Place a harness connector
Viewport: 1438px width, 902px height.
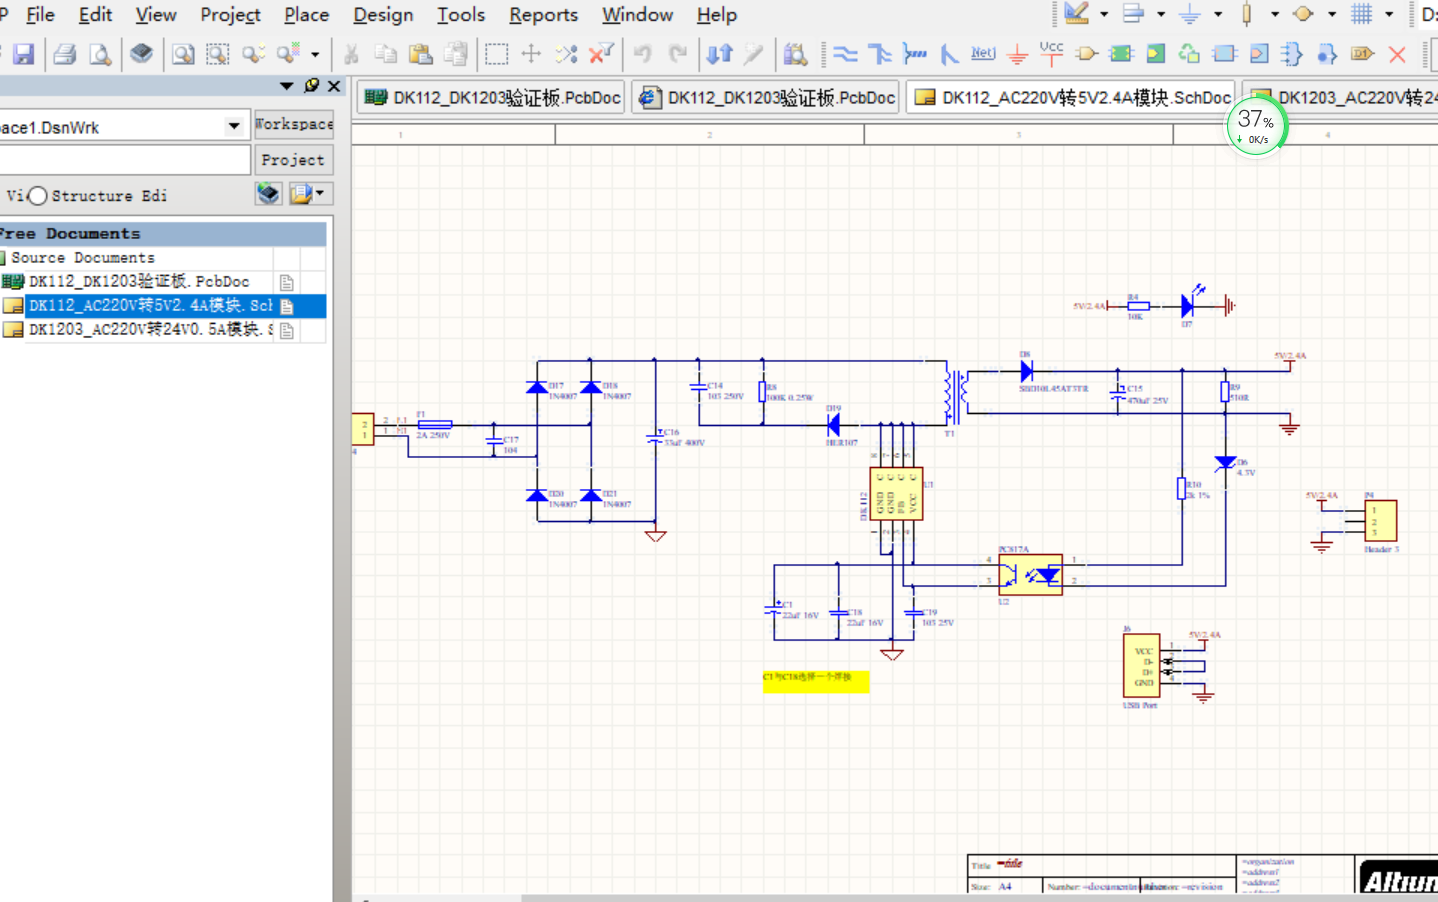point(1292,54)
